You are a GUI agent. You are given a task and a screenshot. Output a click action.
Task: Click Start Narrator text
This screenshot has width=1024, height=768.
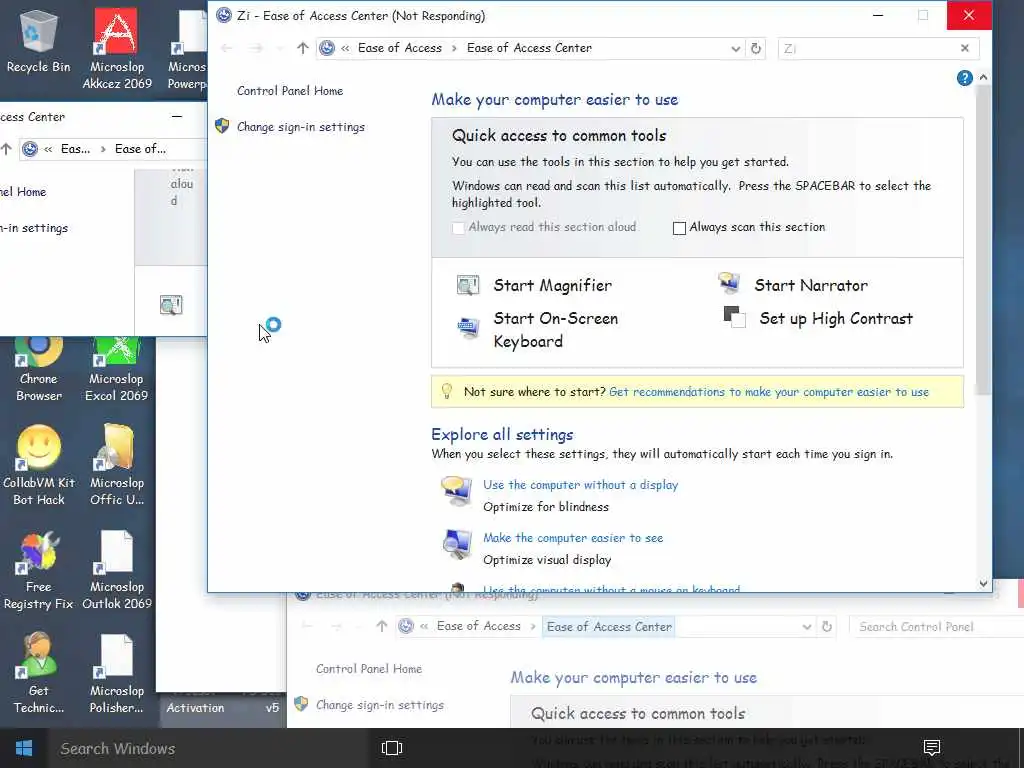click(x=811, y=285)
